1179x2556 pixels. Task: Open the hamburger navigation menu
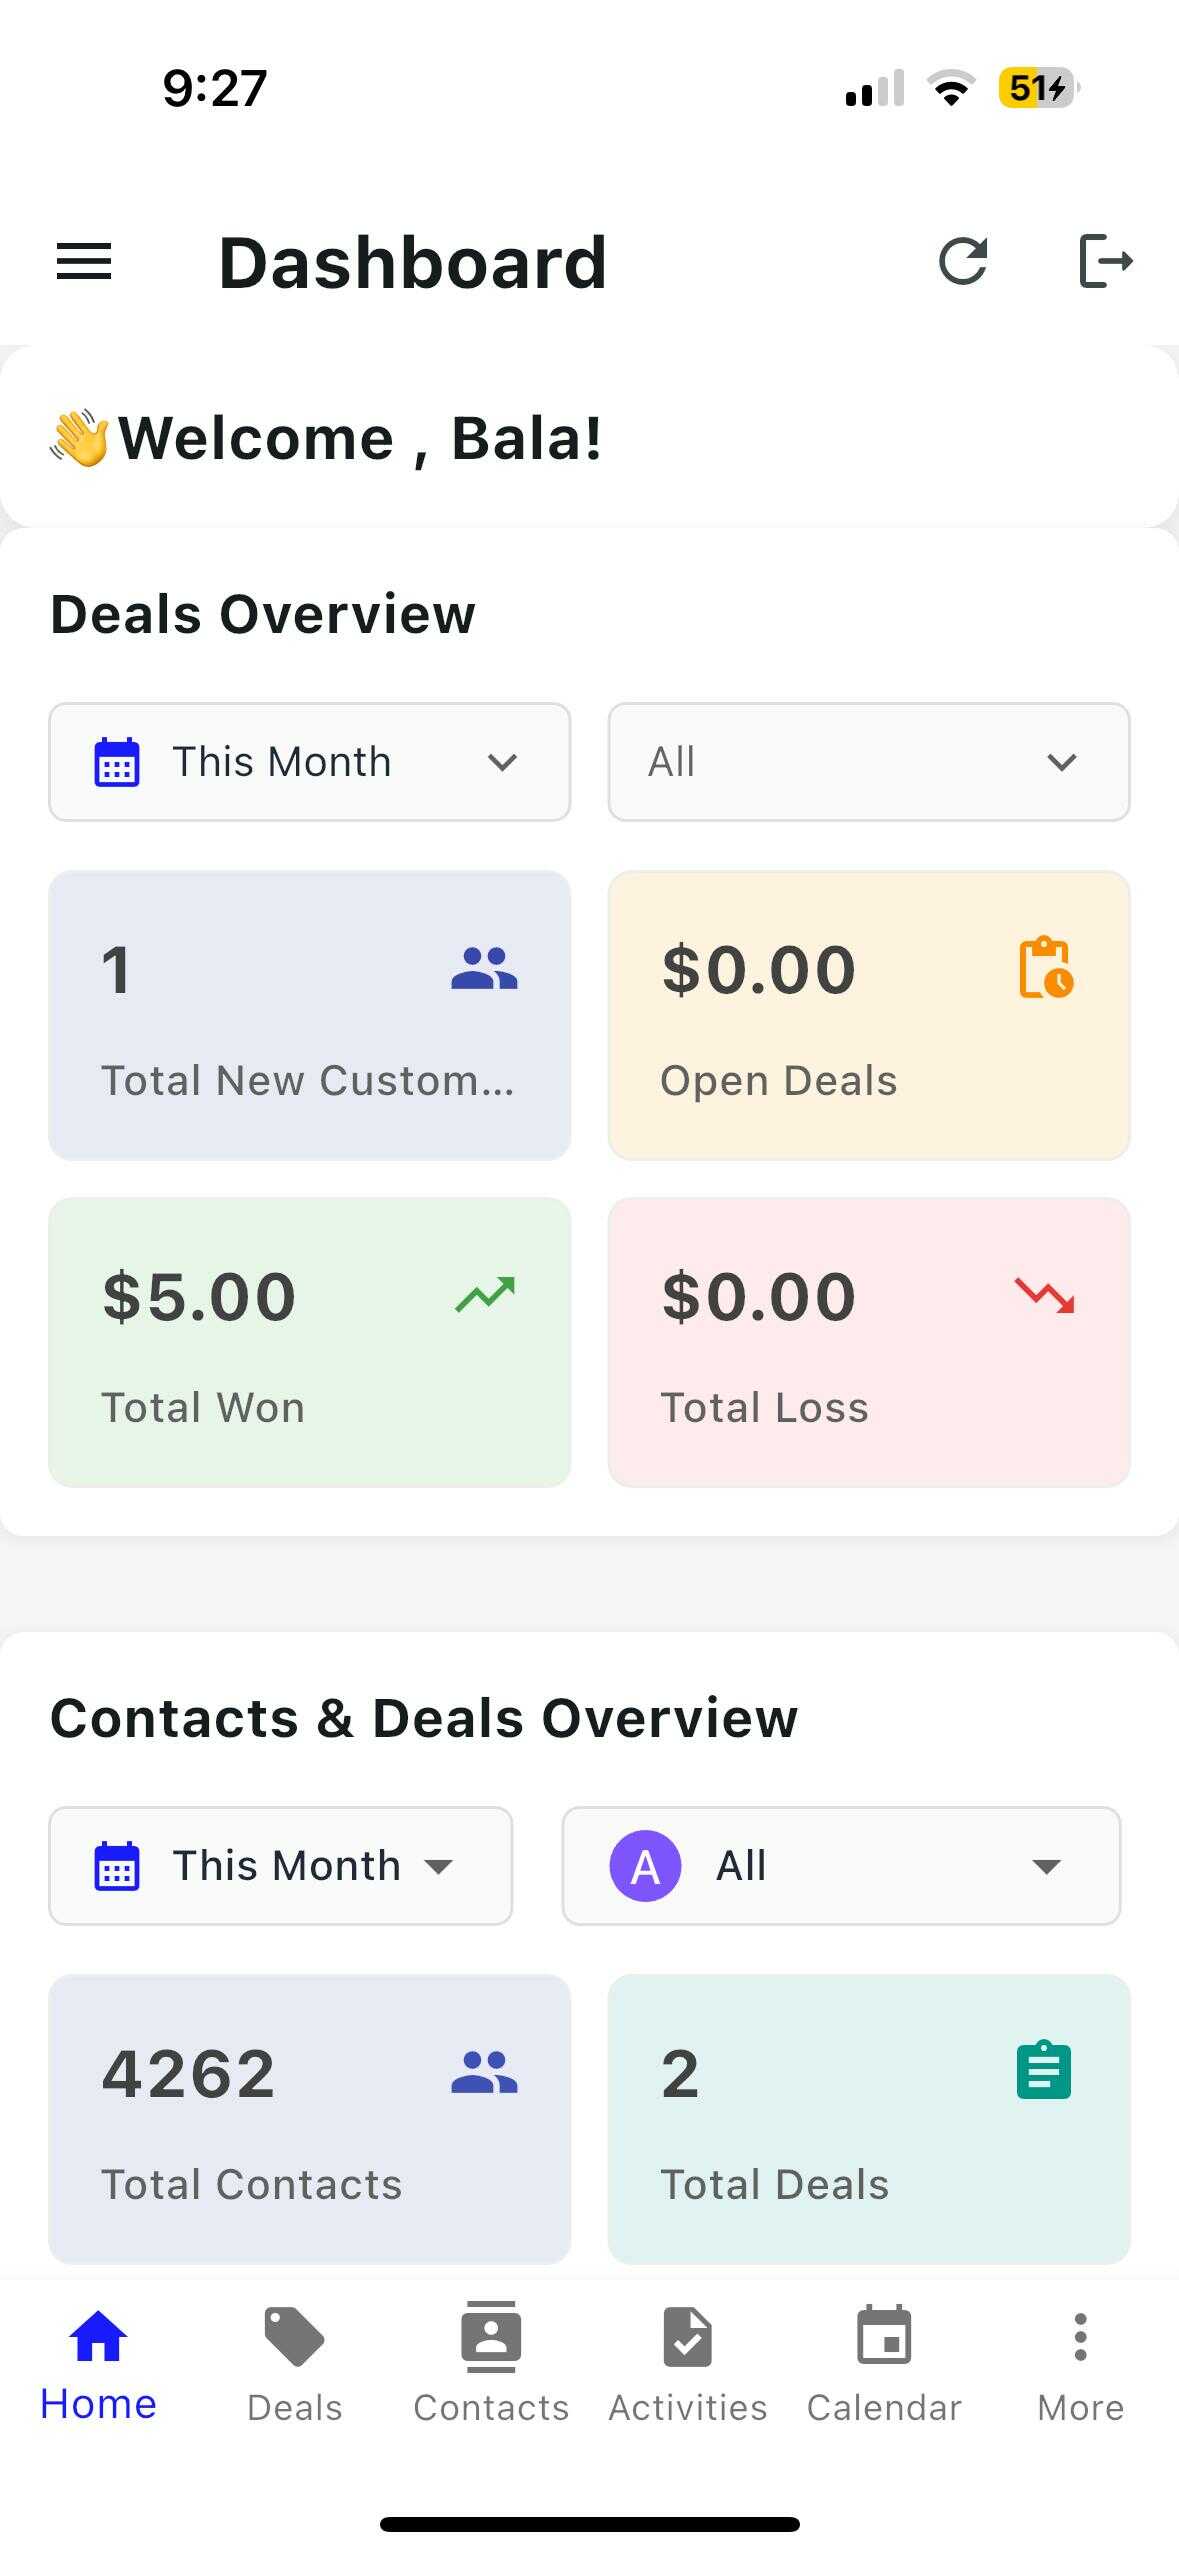pyautogui.click(x=84, y=262)
